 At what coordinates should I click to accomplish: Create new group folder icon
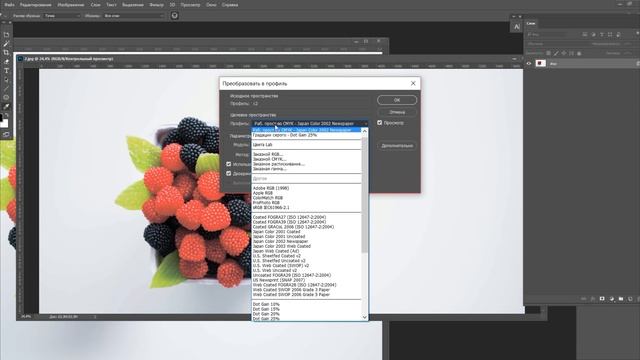[621, 299]
